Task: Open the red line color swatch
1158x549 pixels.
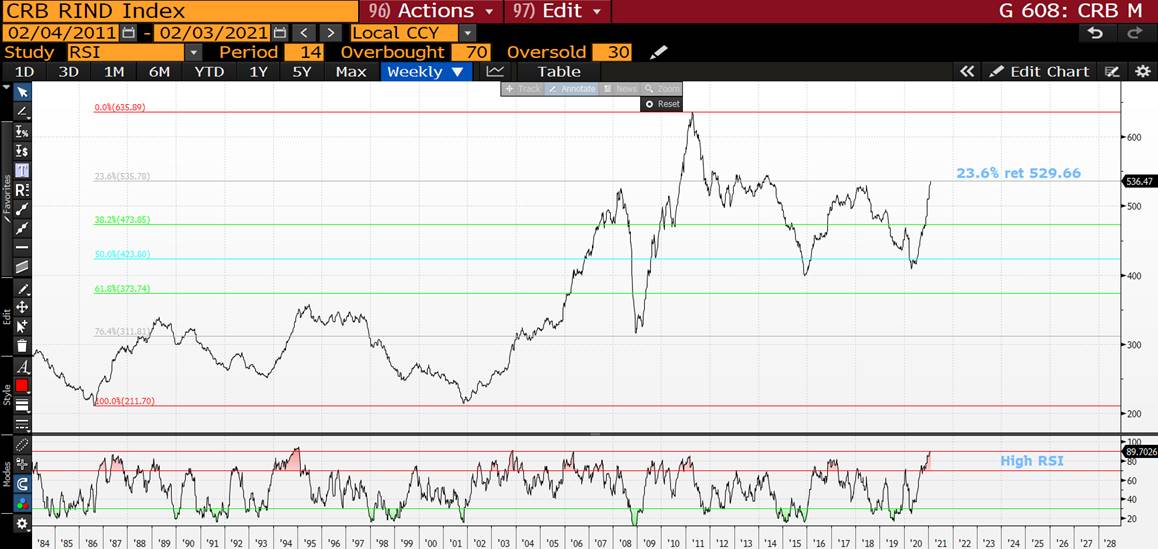Action: (x=22, y=386)
